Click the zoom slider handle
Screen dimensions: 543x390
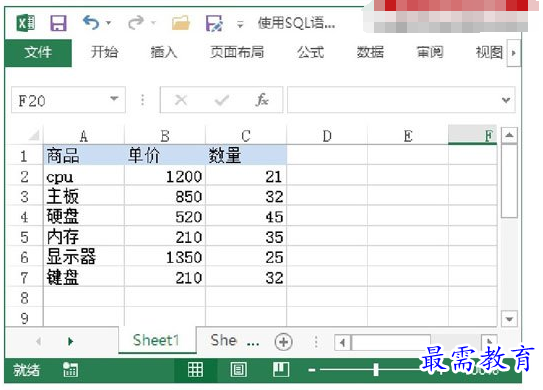[x=376, y=370]
